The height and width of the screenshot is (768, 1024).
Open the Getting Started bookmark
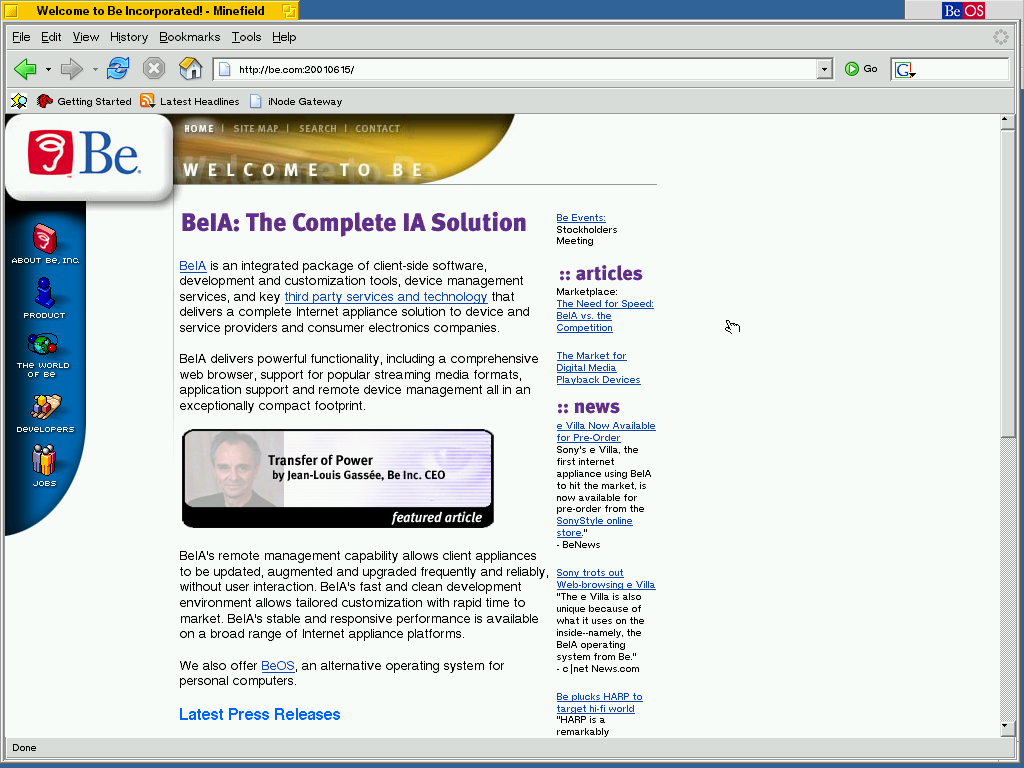coord(84,101)
